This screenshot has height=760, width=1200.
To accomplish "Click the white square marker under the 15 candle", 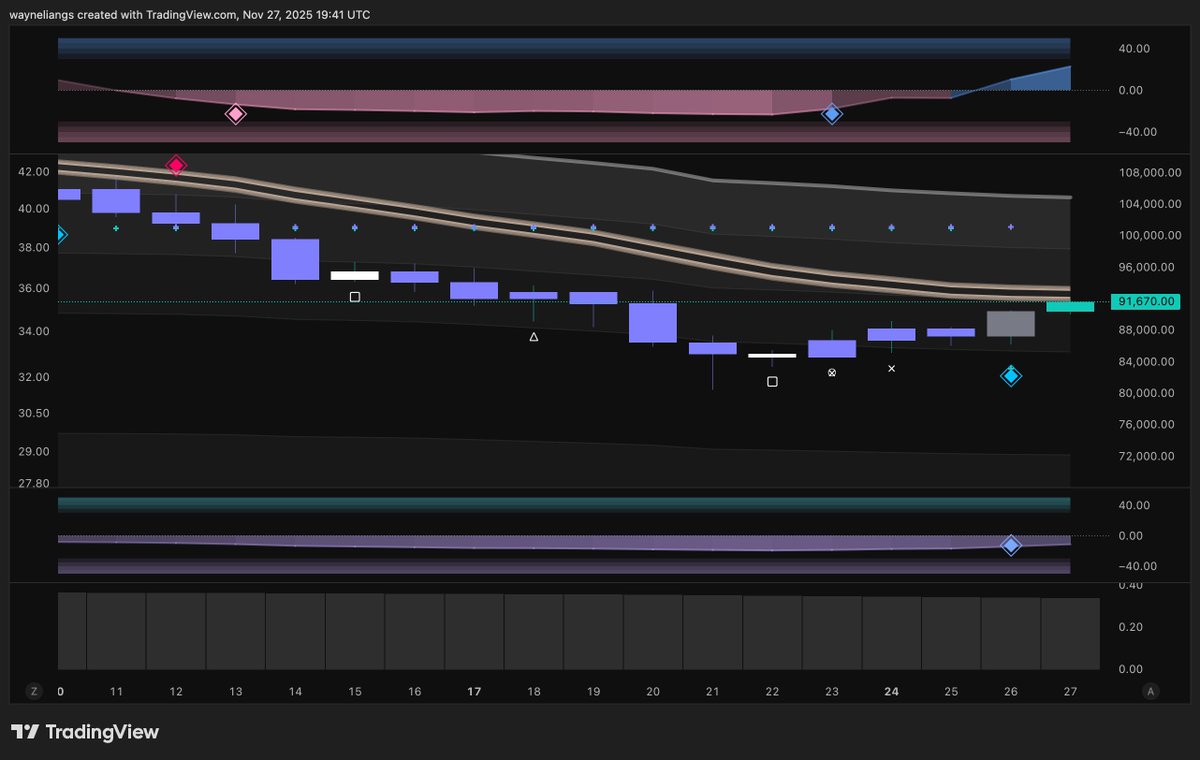I will point(354,297).
